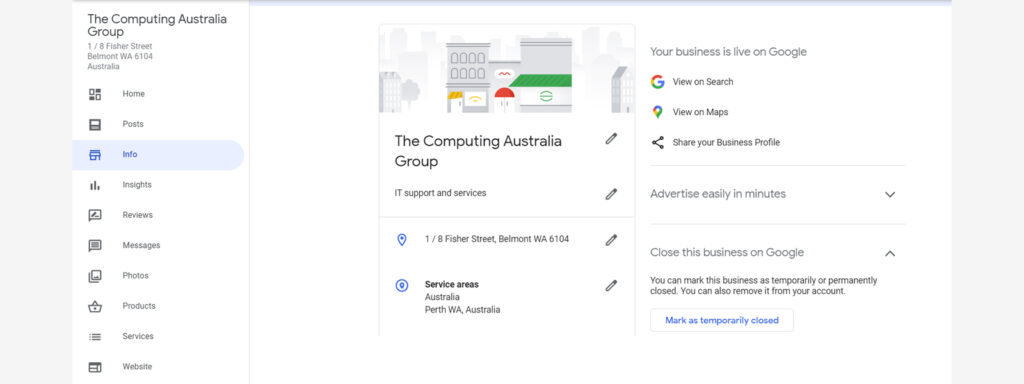Click the Products basket icon

95,306
